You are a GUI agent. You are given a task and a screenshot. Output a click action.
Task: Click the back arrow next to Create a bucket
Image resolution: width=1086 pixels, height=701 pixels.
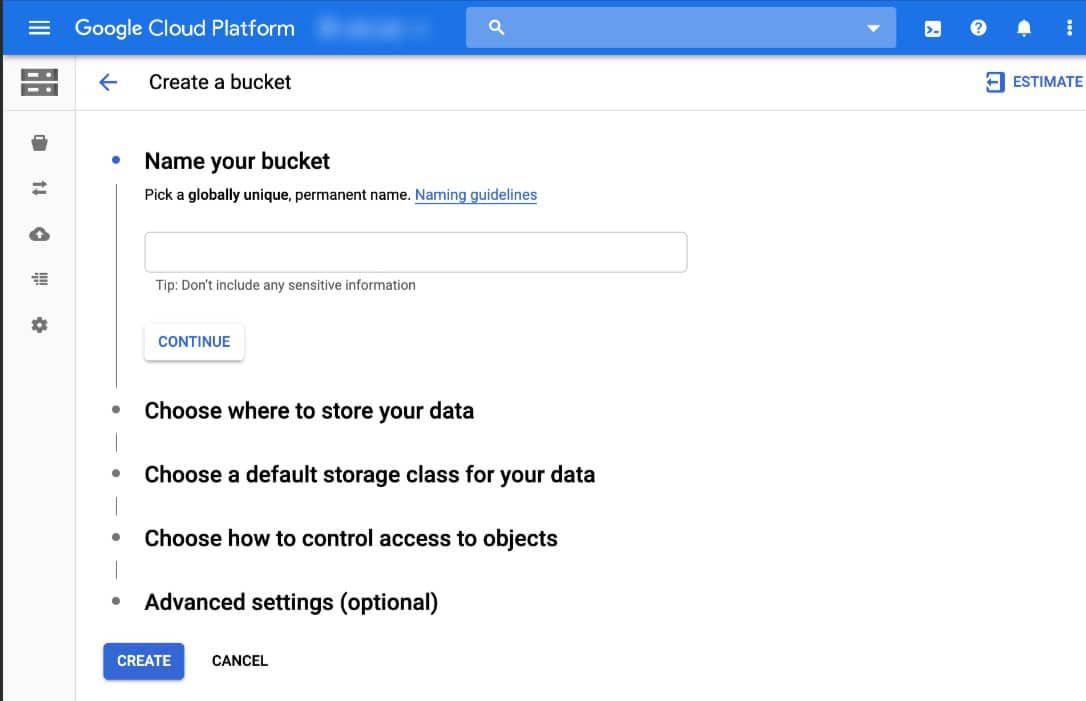(x=107, y=82)
